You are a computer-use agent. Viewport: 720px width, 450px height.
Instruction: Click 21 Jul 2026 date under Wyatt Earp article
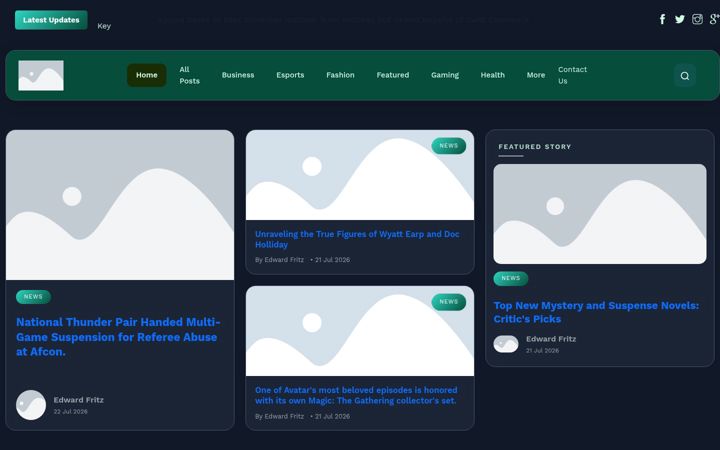pos(332,260)
